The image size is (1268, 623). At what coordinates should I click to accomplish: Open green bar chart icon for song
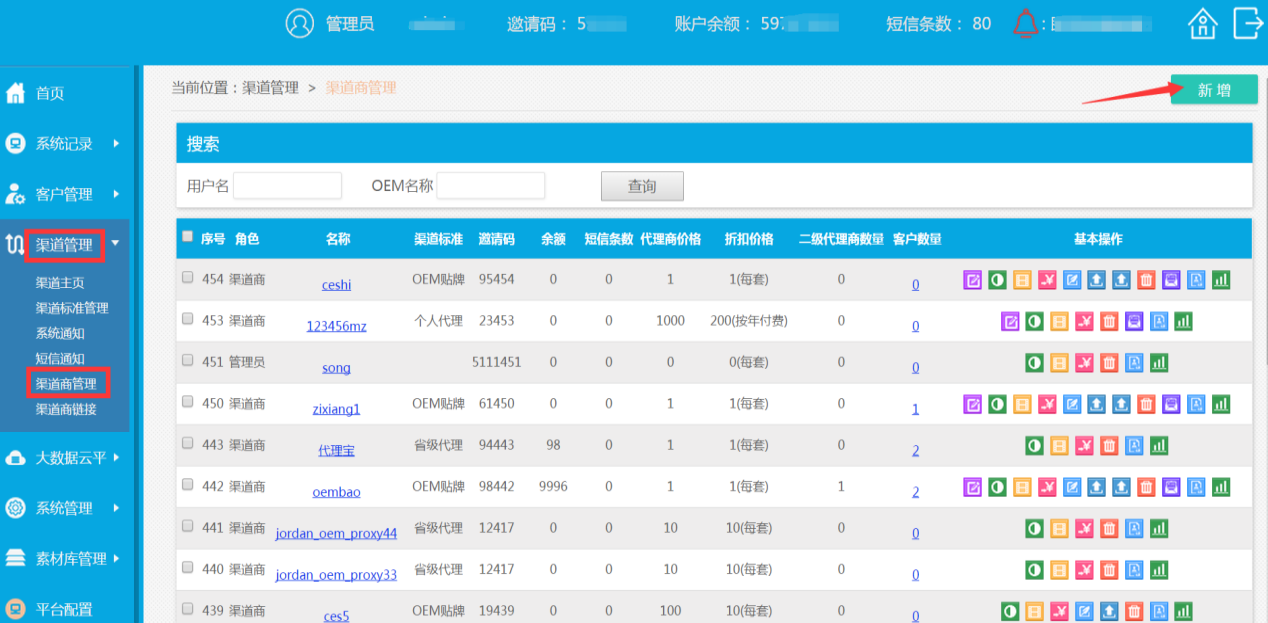tap(1159, 363)
